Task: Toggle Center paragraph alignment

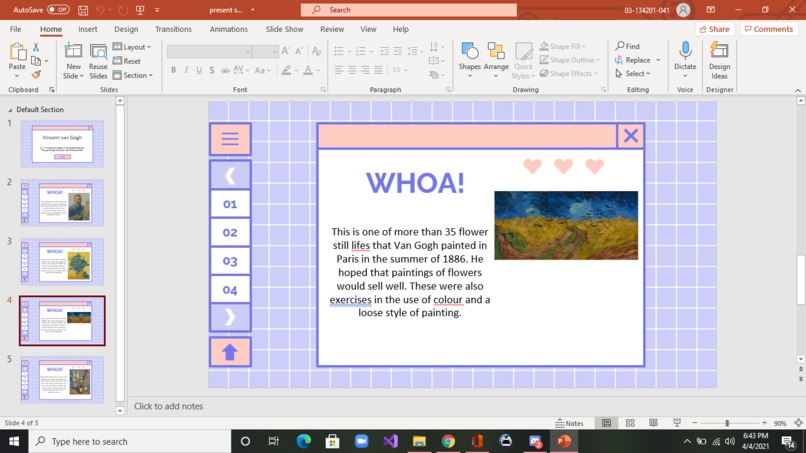Action: coord(352,70)
